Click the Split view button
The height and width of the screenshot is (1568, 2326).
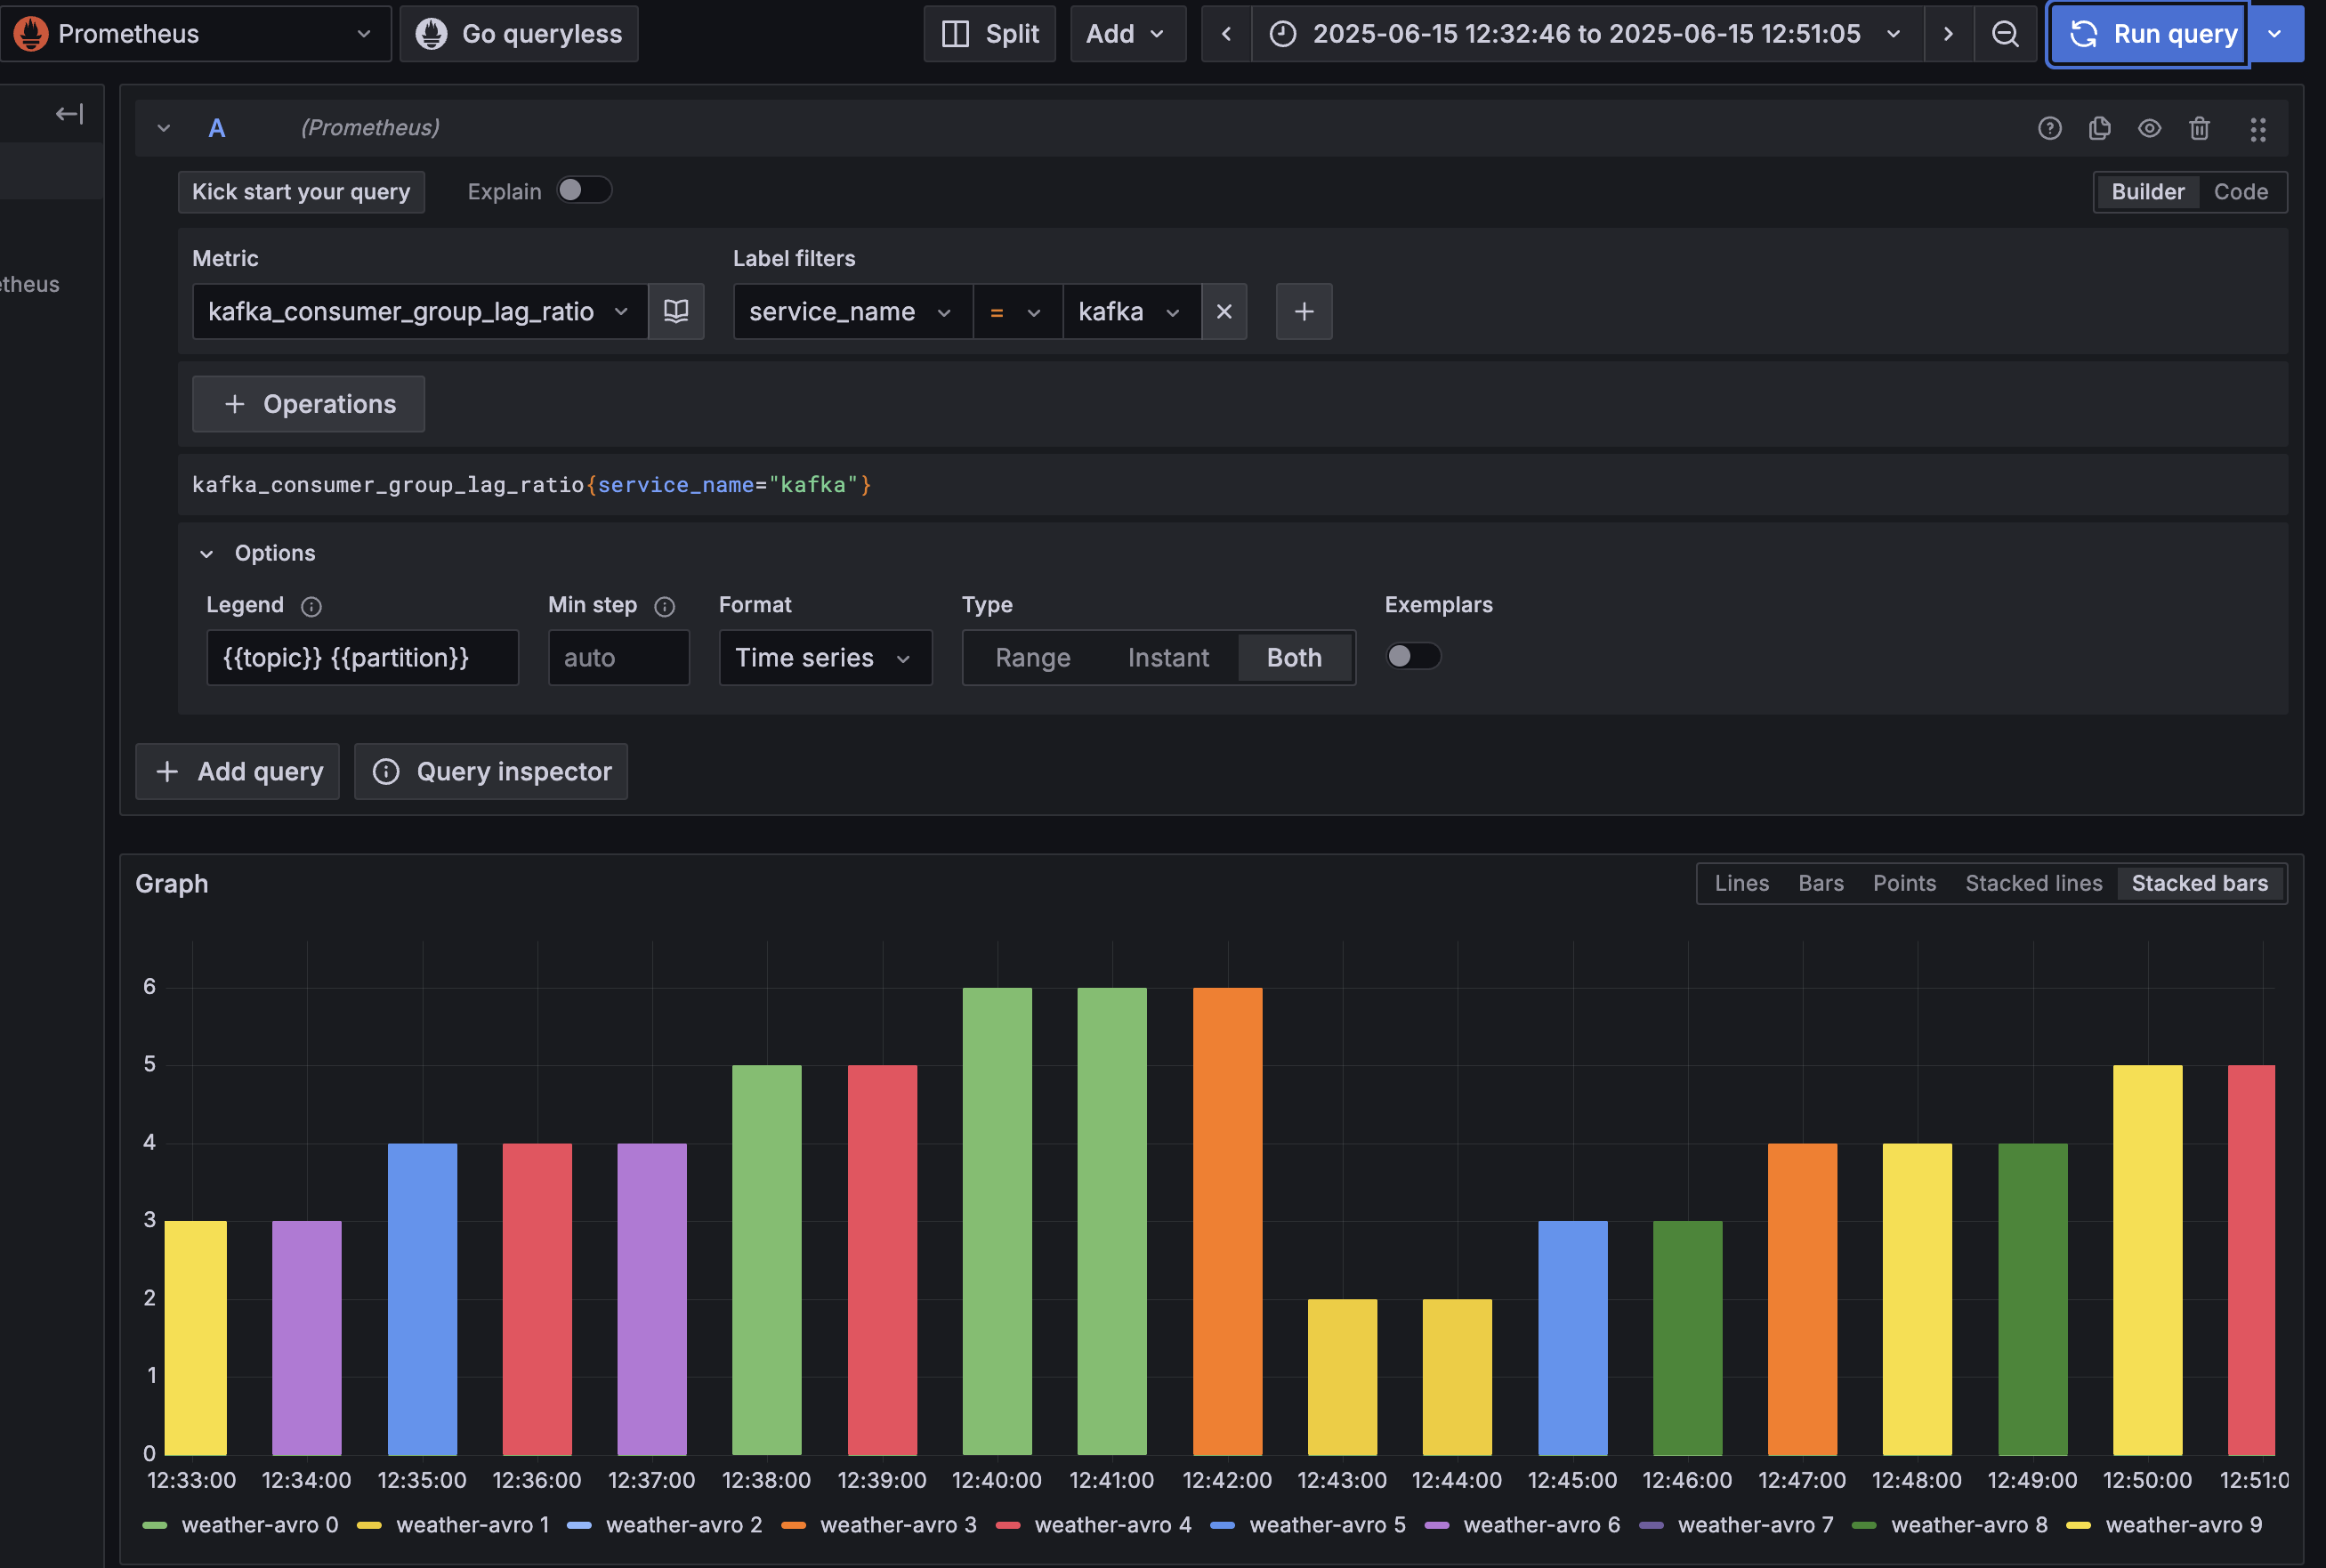click(990, 34)
